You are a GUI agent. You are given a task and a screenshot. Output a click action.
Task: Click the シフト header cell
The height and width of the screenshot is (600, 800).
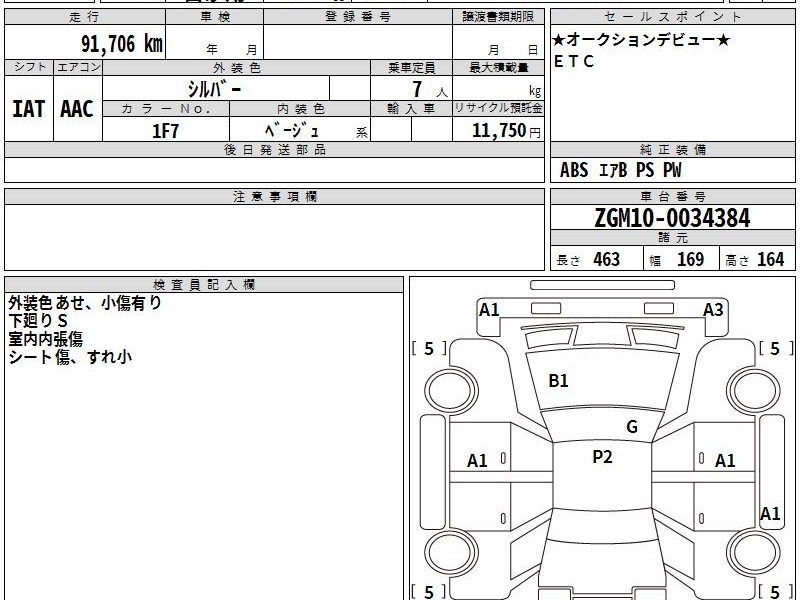(x=29, y=67)
